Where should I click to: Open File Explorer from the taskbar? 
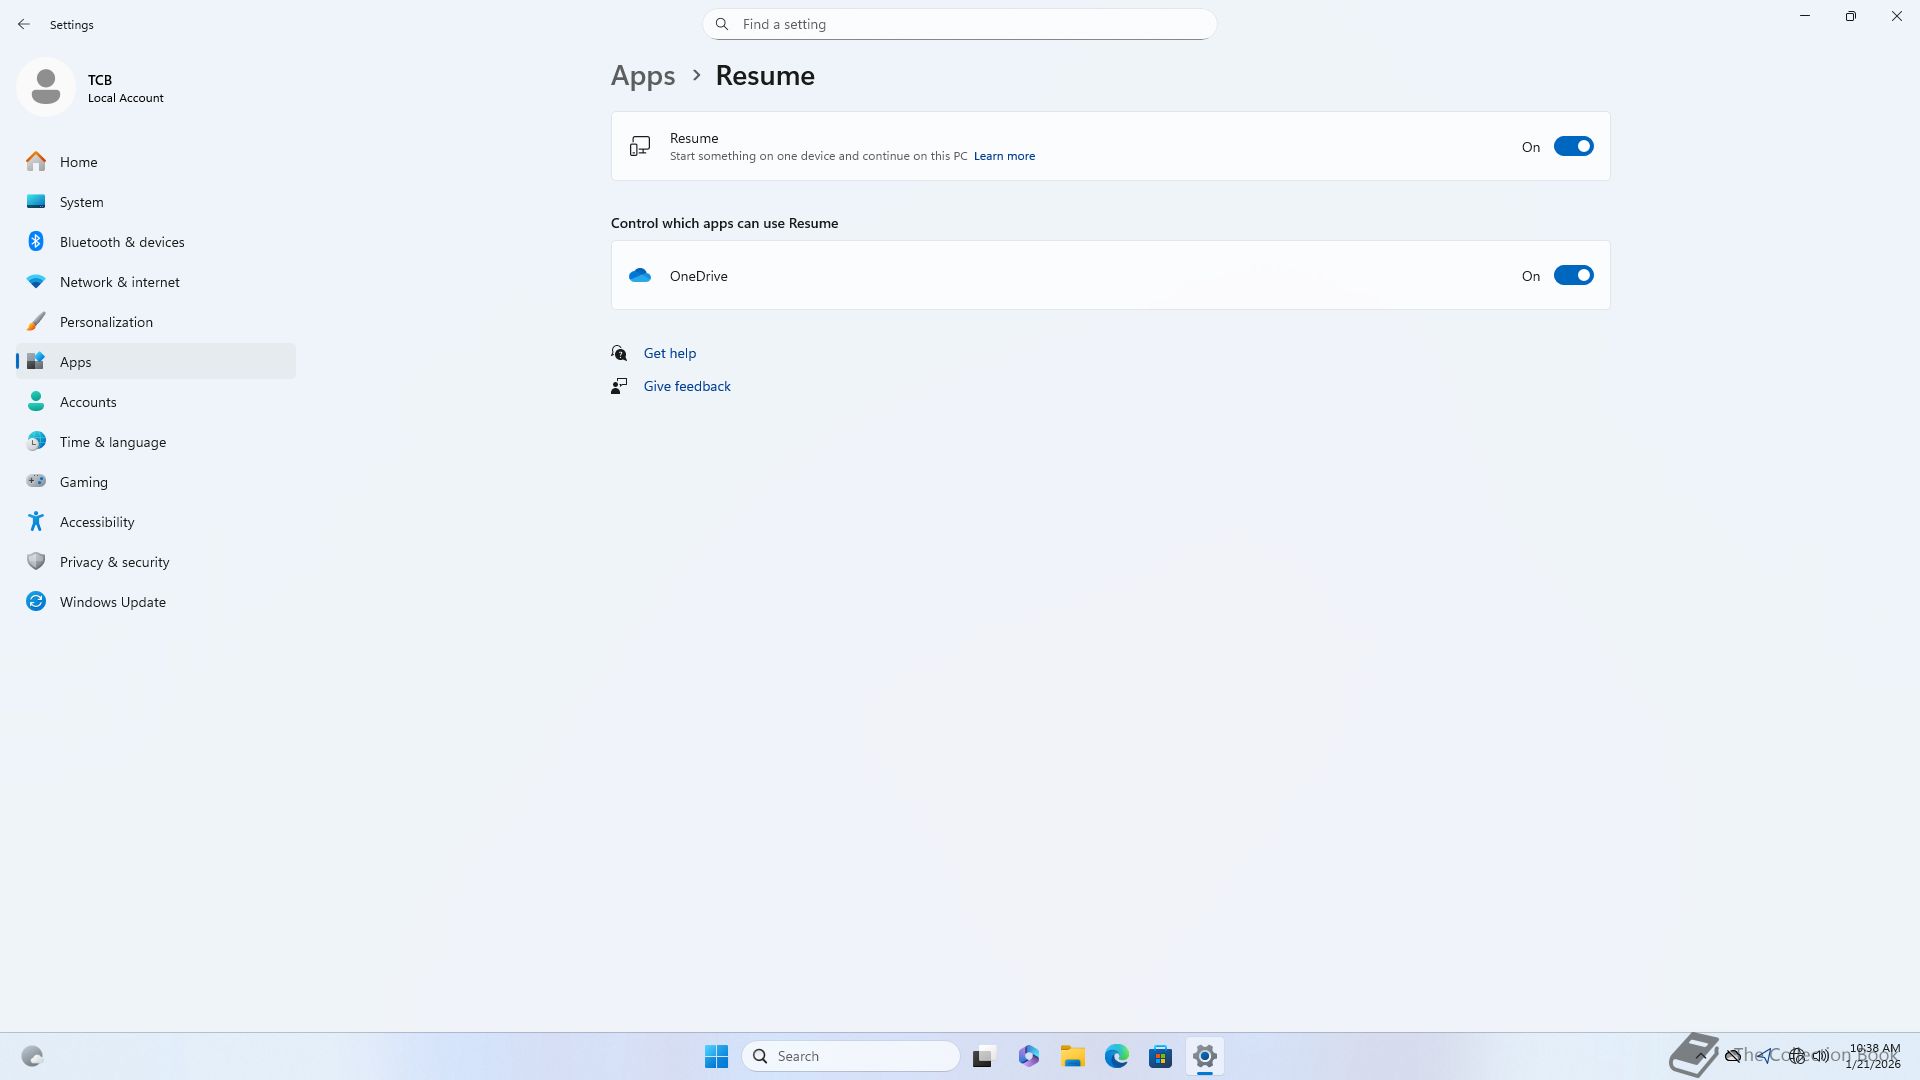1072,1056
